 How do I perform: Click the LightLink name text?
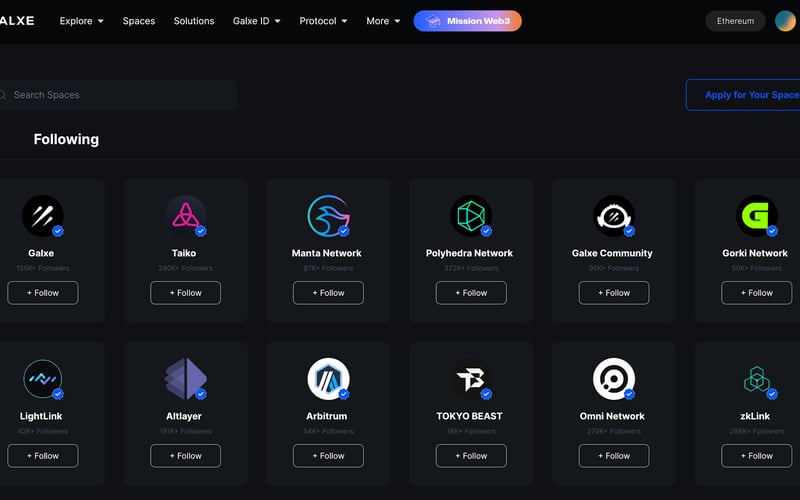click(41, 416)
